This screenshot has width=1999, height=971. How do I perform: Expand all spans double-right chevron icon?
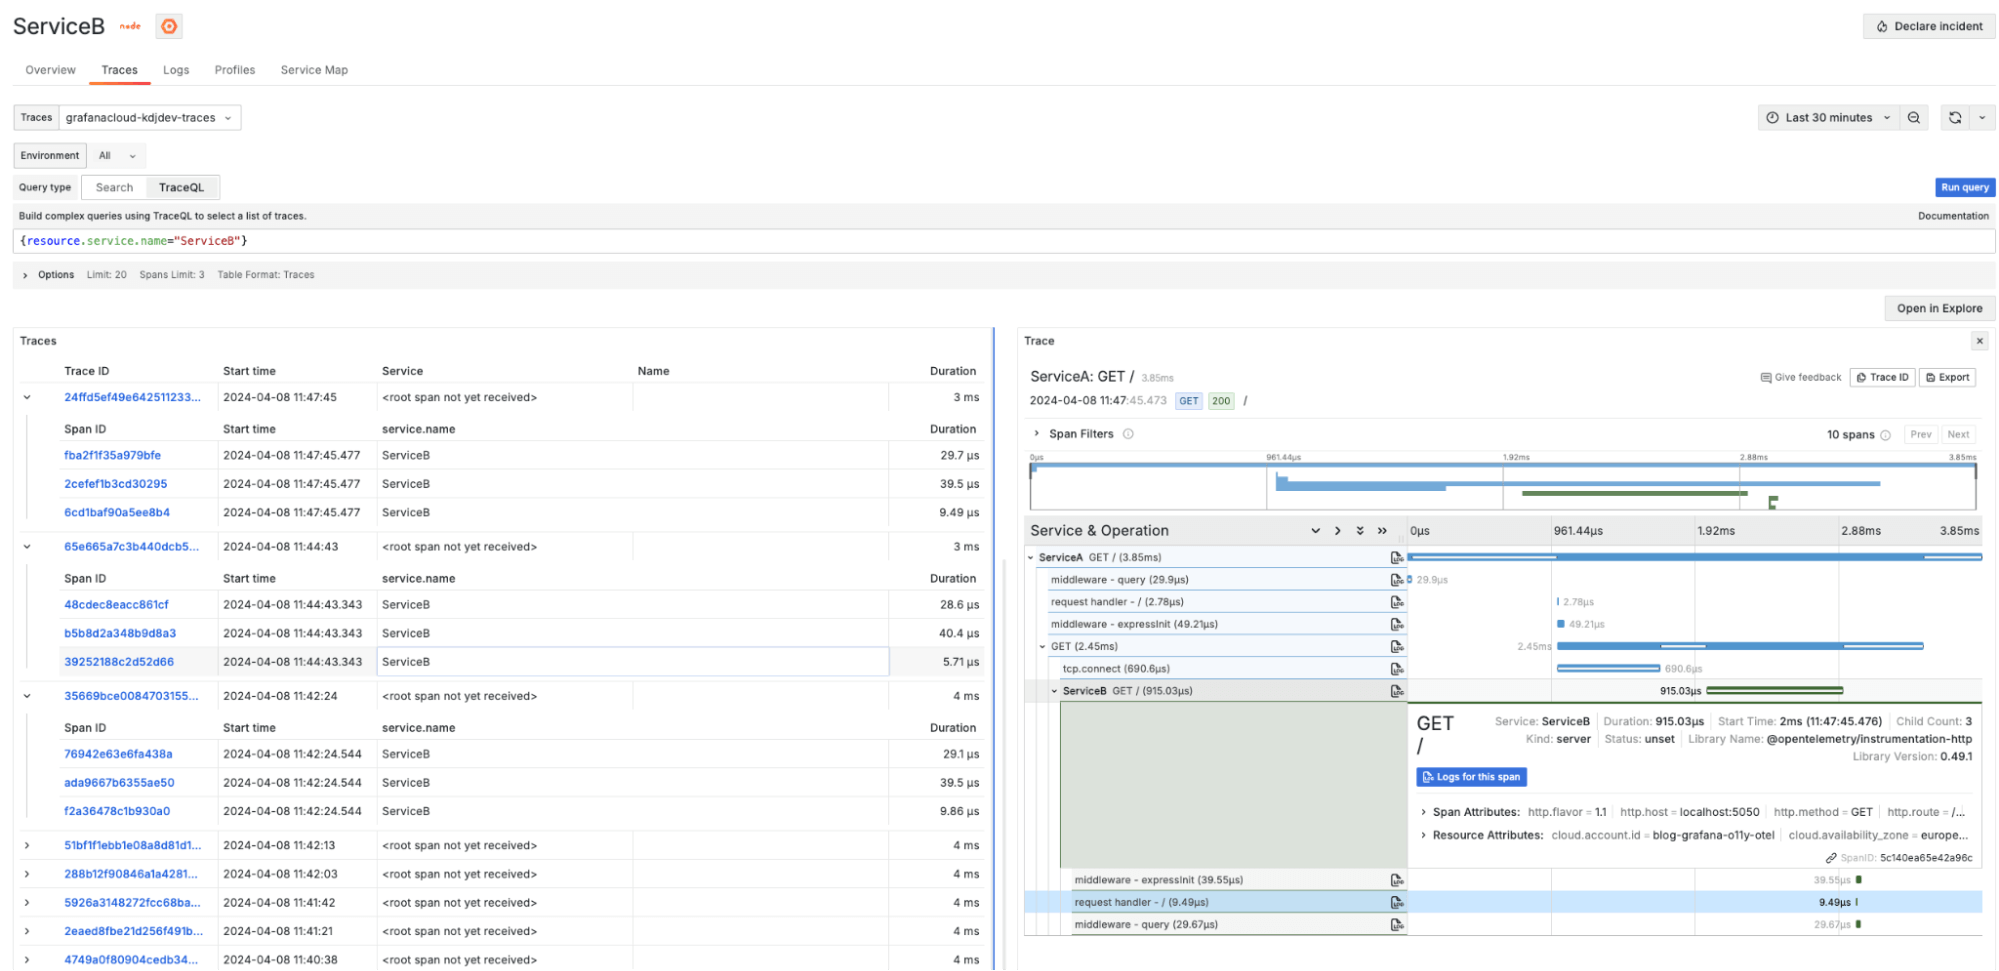pyautogui.click(x=1382, y=531)
